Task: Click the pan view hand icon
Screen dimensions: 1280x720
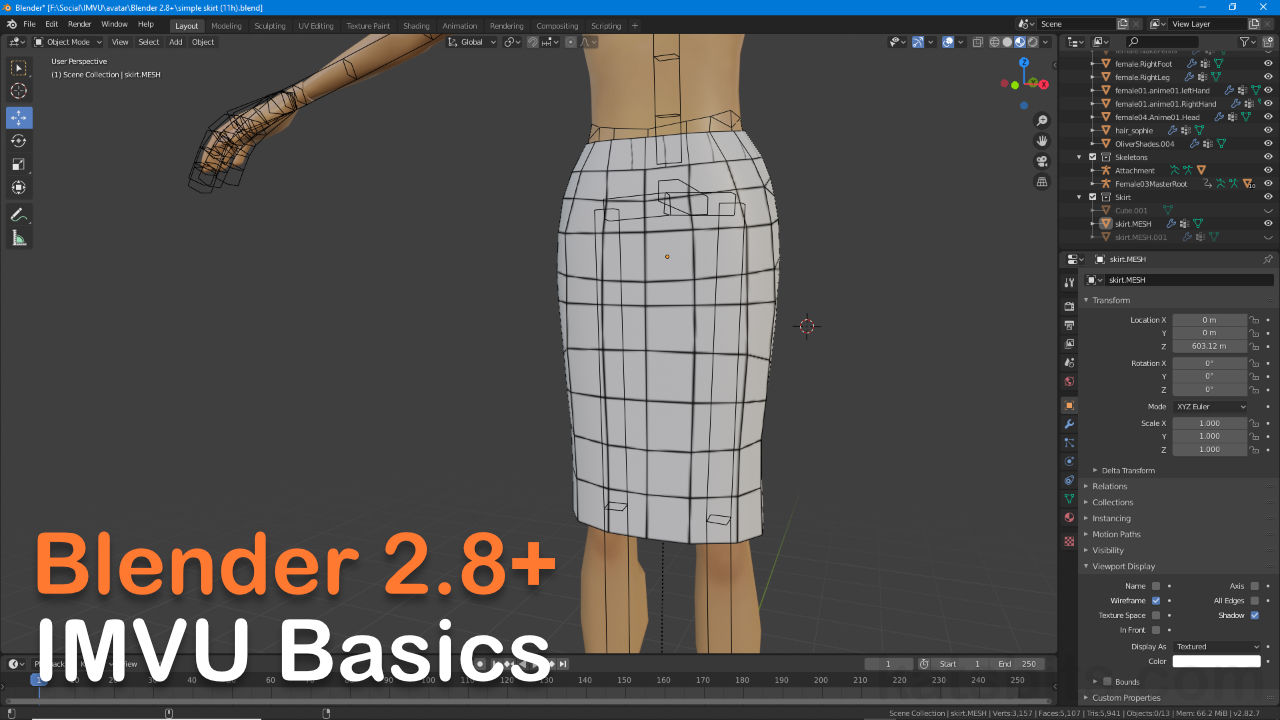Action: [1042, 141]
